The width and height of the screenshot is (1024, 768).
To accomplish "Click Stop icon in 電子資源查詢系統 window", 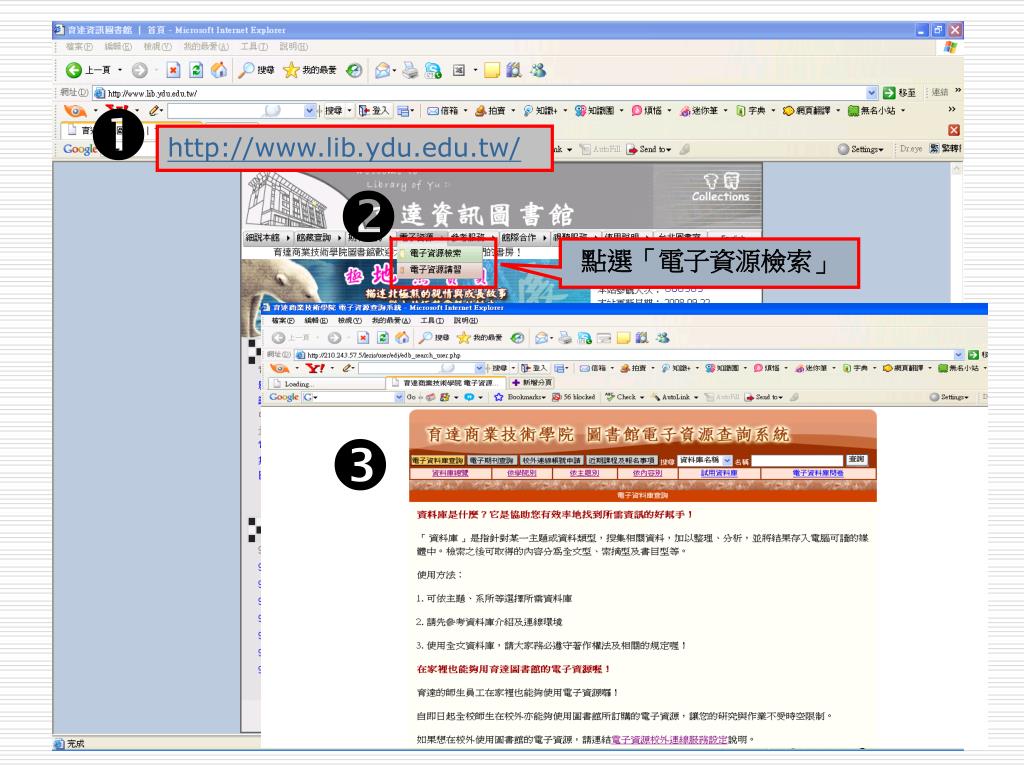I will tap(363, 338).
